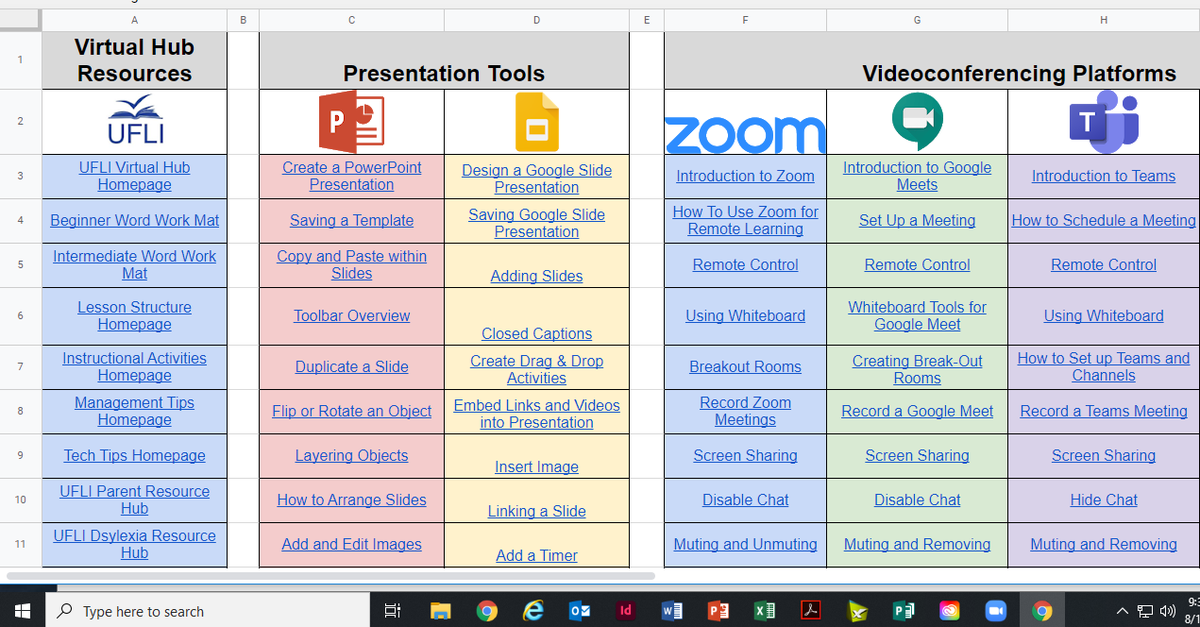Screen dimensions: 1200x627
Task: Click the horizontal scrollbar of the sheet
Action: click(330, 576)
